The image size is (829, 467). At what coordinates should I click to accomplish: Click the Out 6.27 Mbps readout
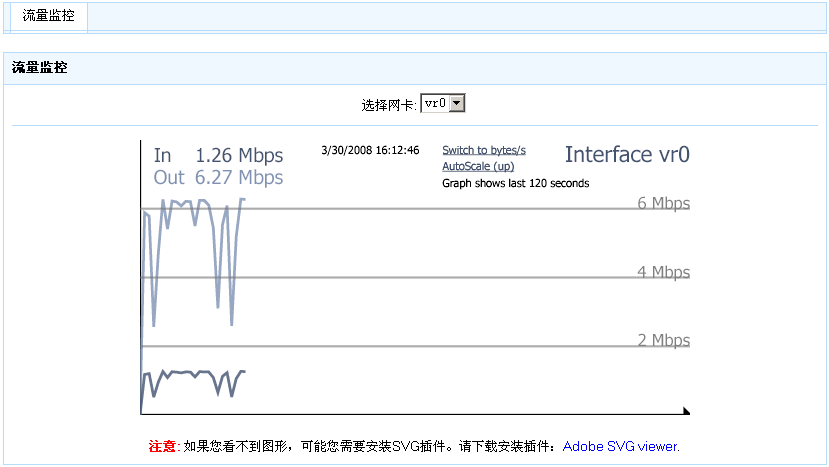[x=218, y=178]
